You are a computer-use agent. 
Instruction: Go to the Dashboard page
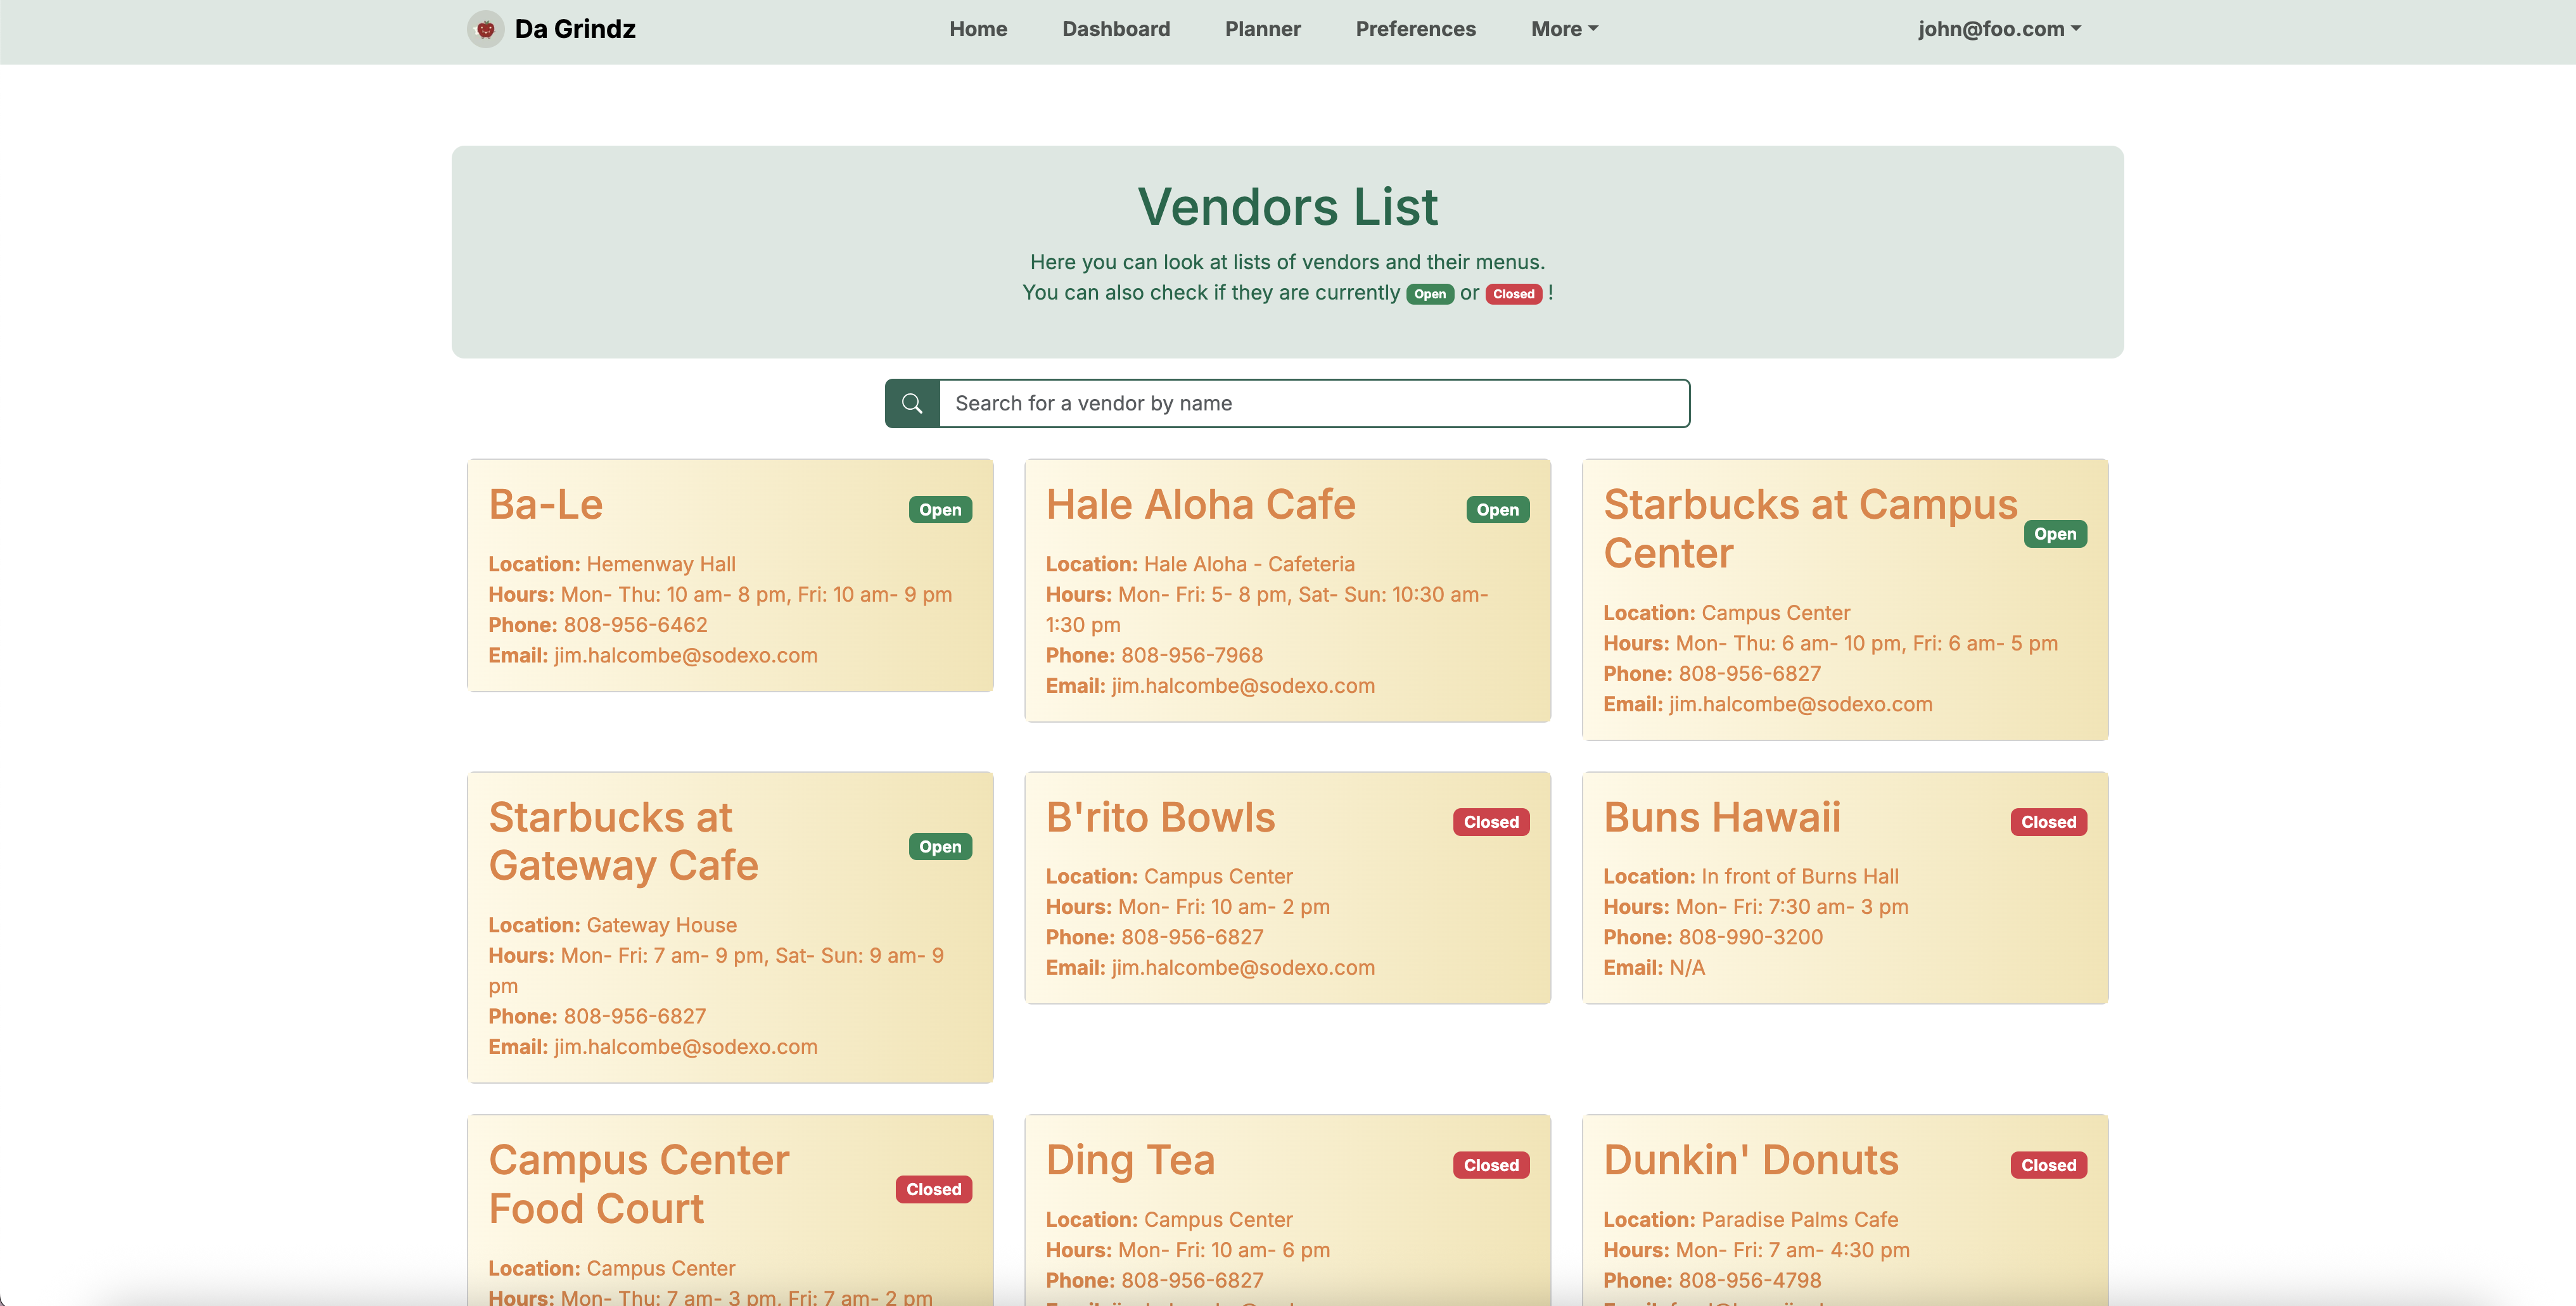1116,29
